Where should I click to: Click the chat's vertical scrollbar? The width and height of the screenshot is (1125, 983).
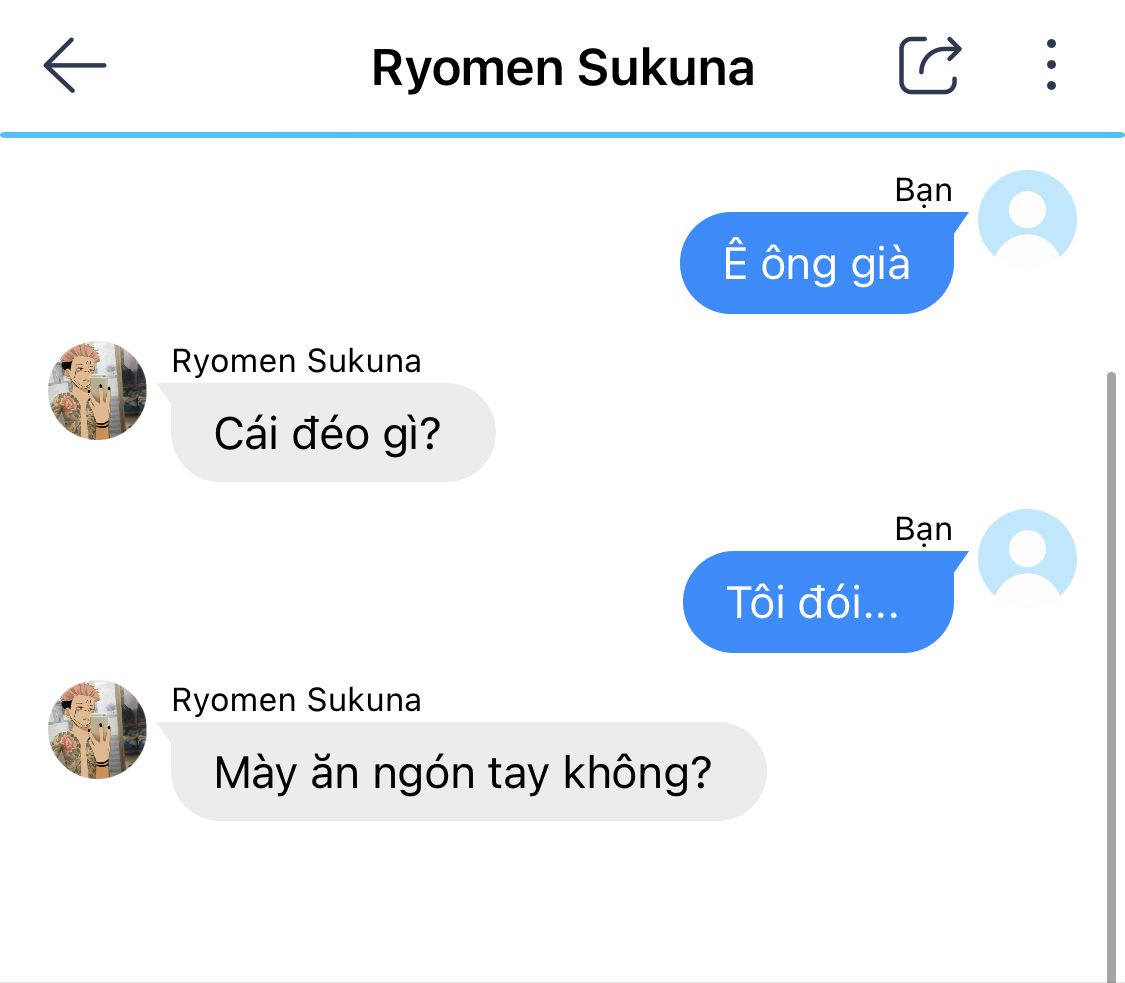click(1111, 674)
